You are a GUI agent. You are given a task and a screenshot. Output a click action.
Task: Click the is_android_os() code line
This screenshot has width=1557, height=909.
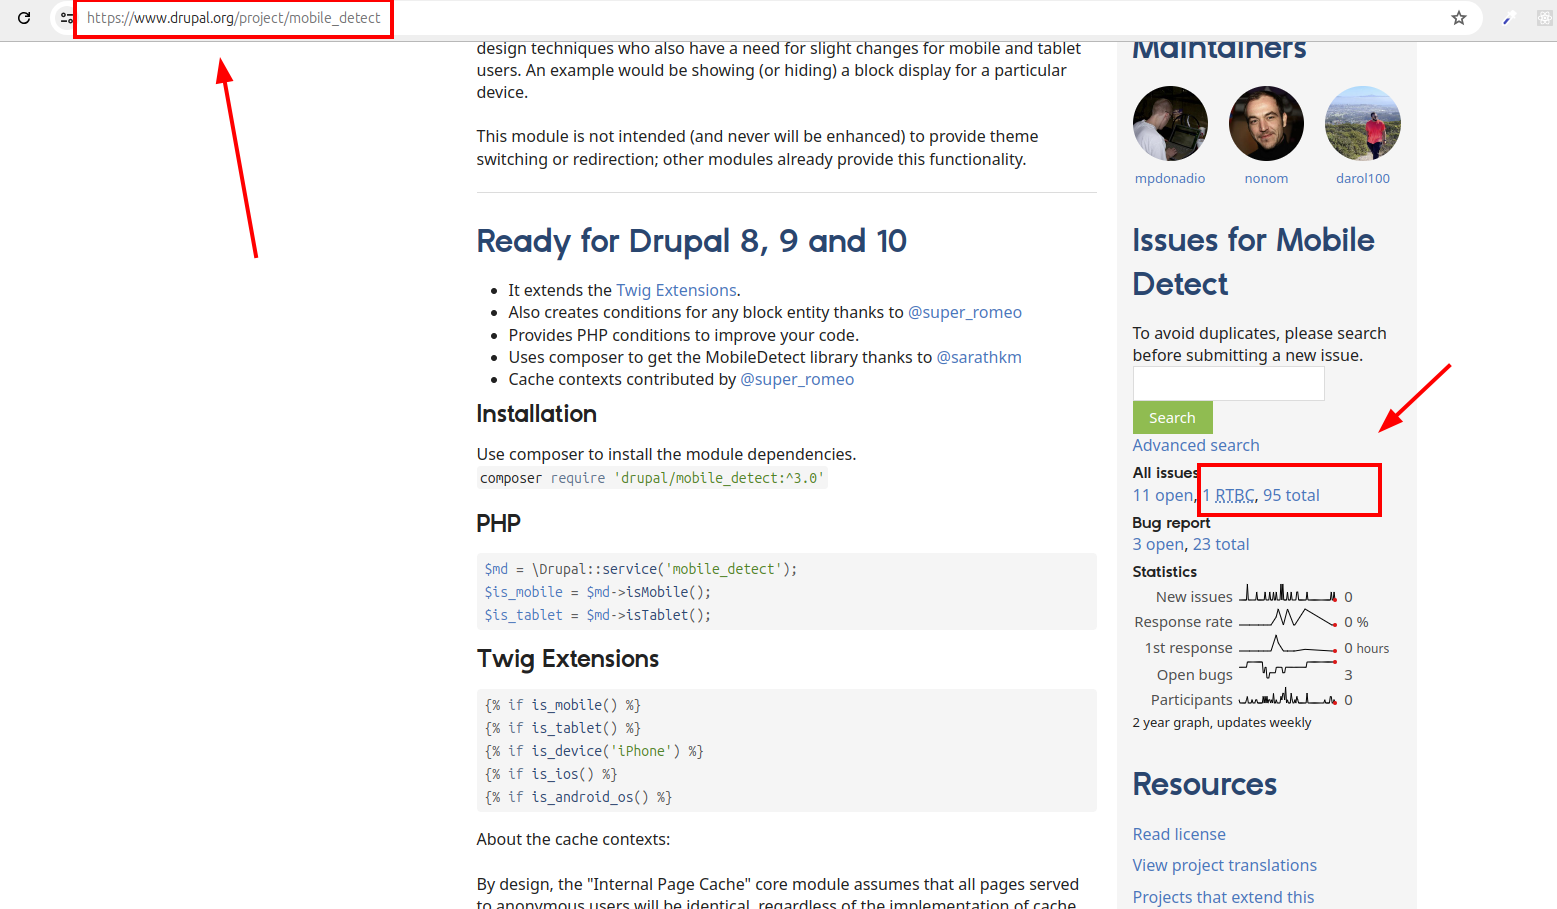pos(579,798)
